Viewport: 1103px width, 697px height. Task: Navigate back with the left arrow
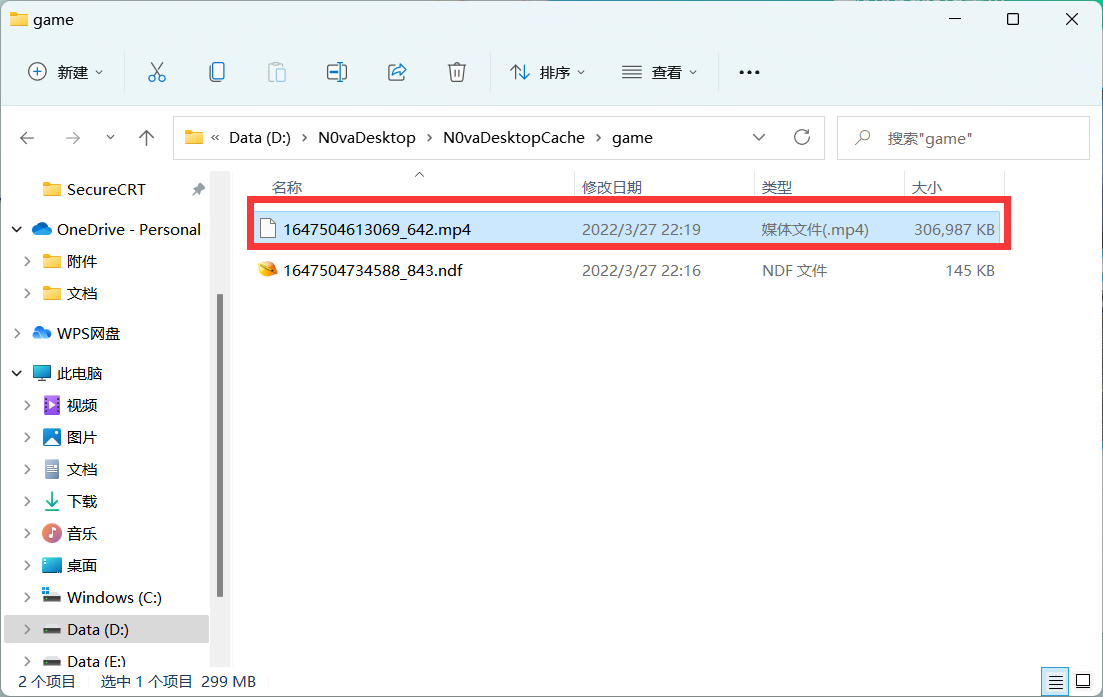(27, 138)
